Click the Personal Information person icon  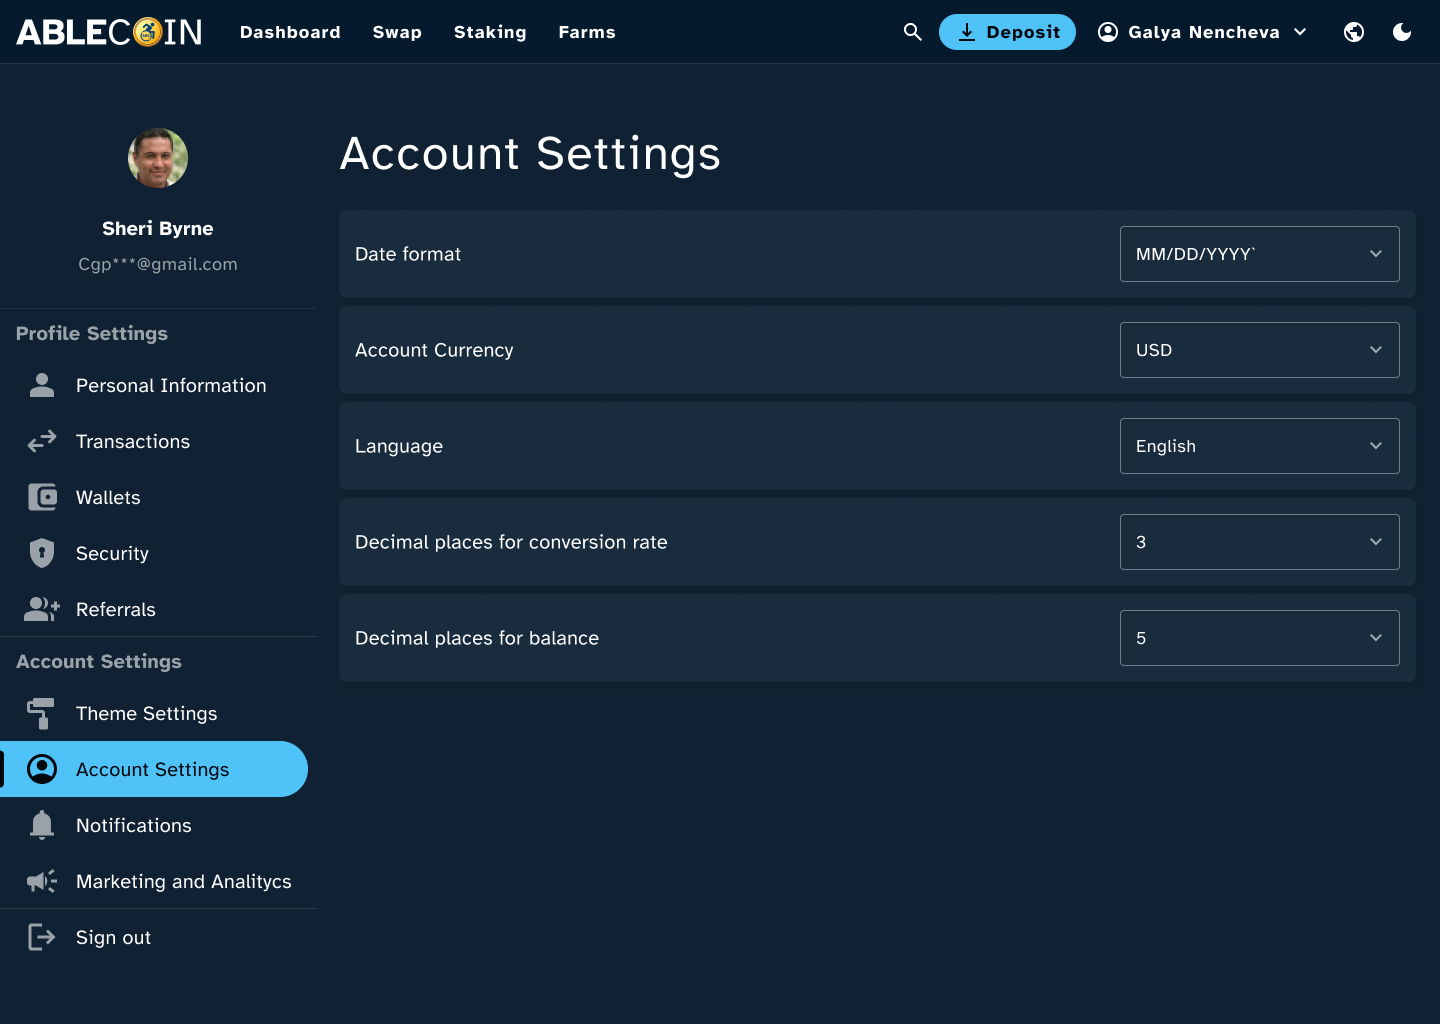[42, 385]
